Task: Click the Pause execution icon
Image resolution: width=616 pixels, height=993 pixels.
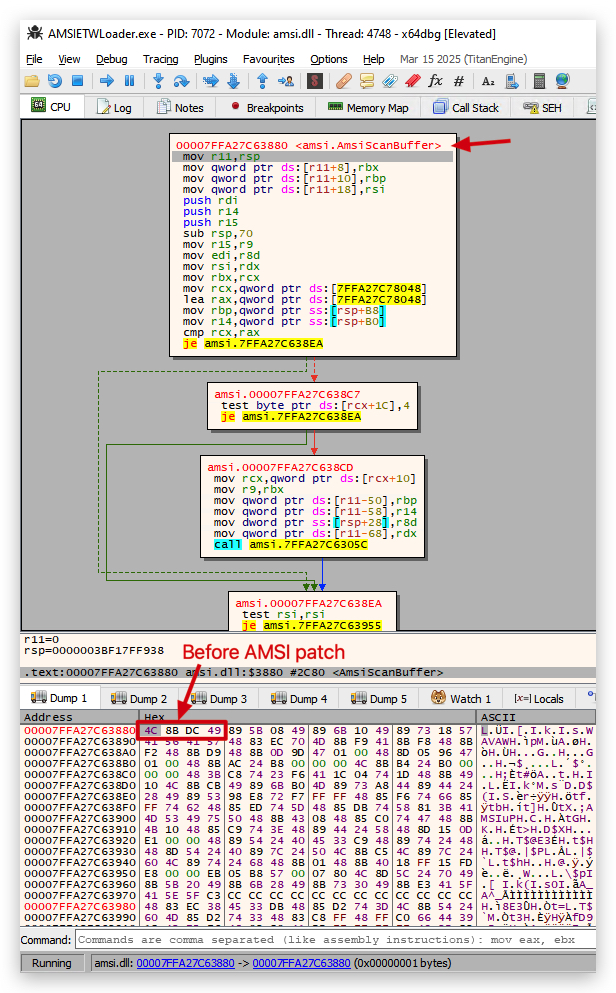Action: click(x=130, y=81)
